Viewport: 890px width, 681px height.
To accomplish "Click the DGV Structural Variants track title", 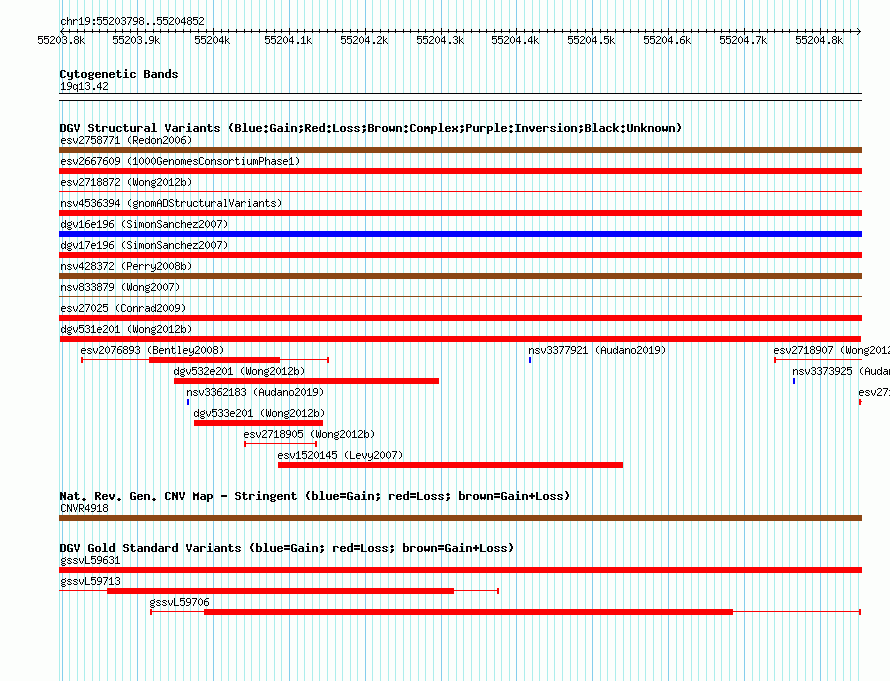I will pyautogui.click(x=371, y=128).
